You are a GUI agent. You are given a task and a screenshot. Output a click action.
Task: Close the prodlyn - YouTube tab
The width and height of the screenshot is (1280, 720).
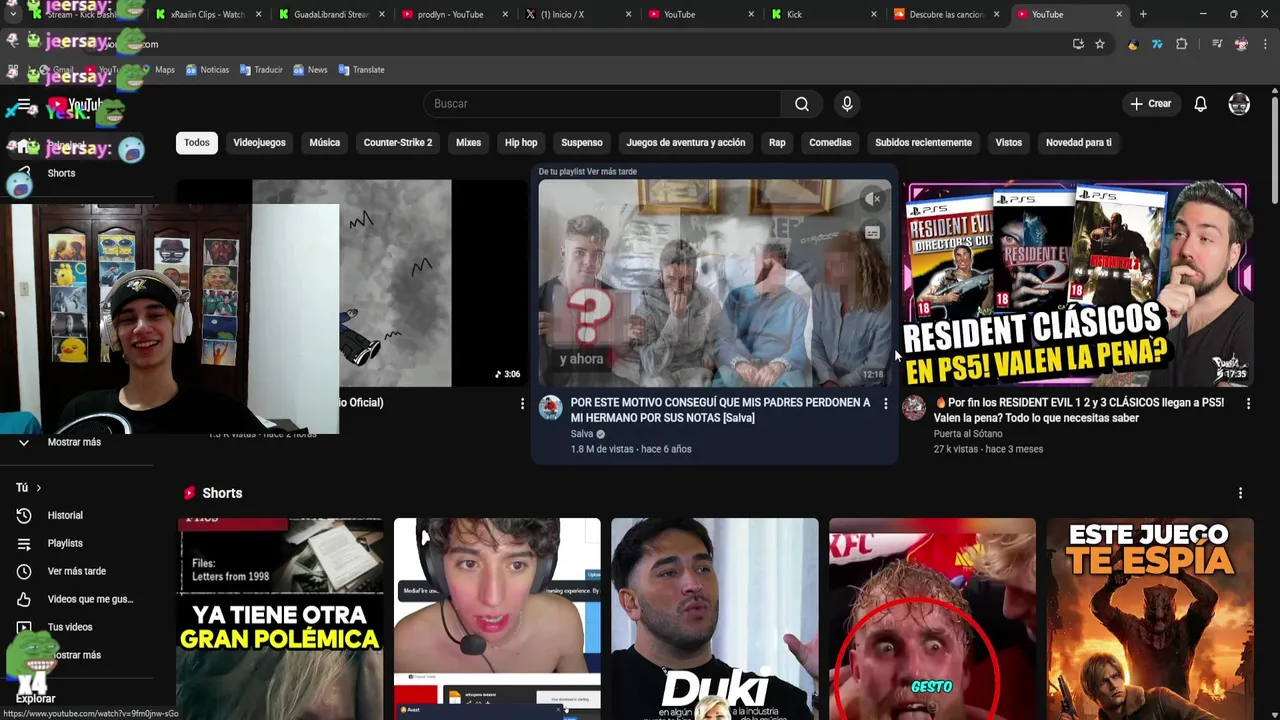(504, 14)
